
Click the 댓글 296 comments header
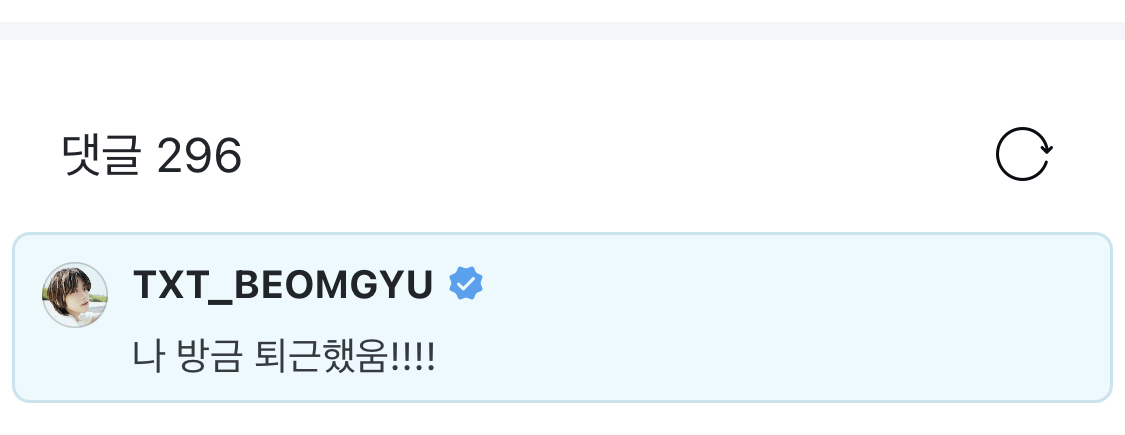point(152,156)
